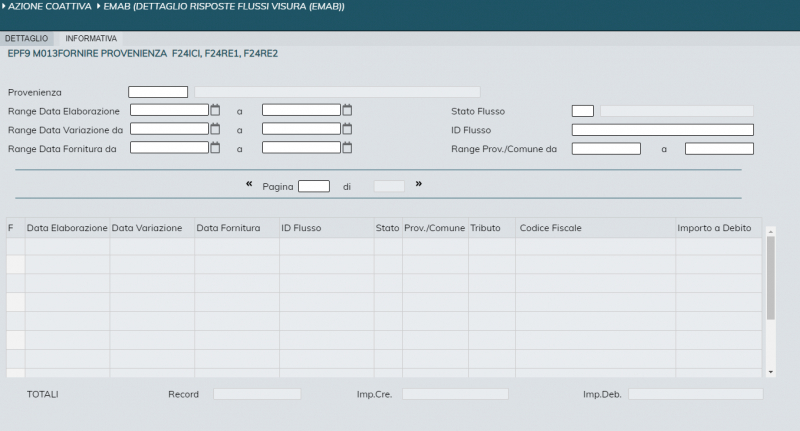
Task: Go to next page with » arrow
Action: [419, 184]
